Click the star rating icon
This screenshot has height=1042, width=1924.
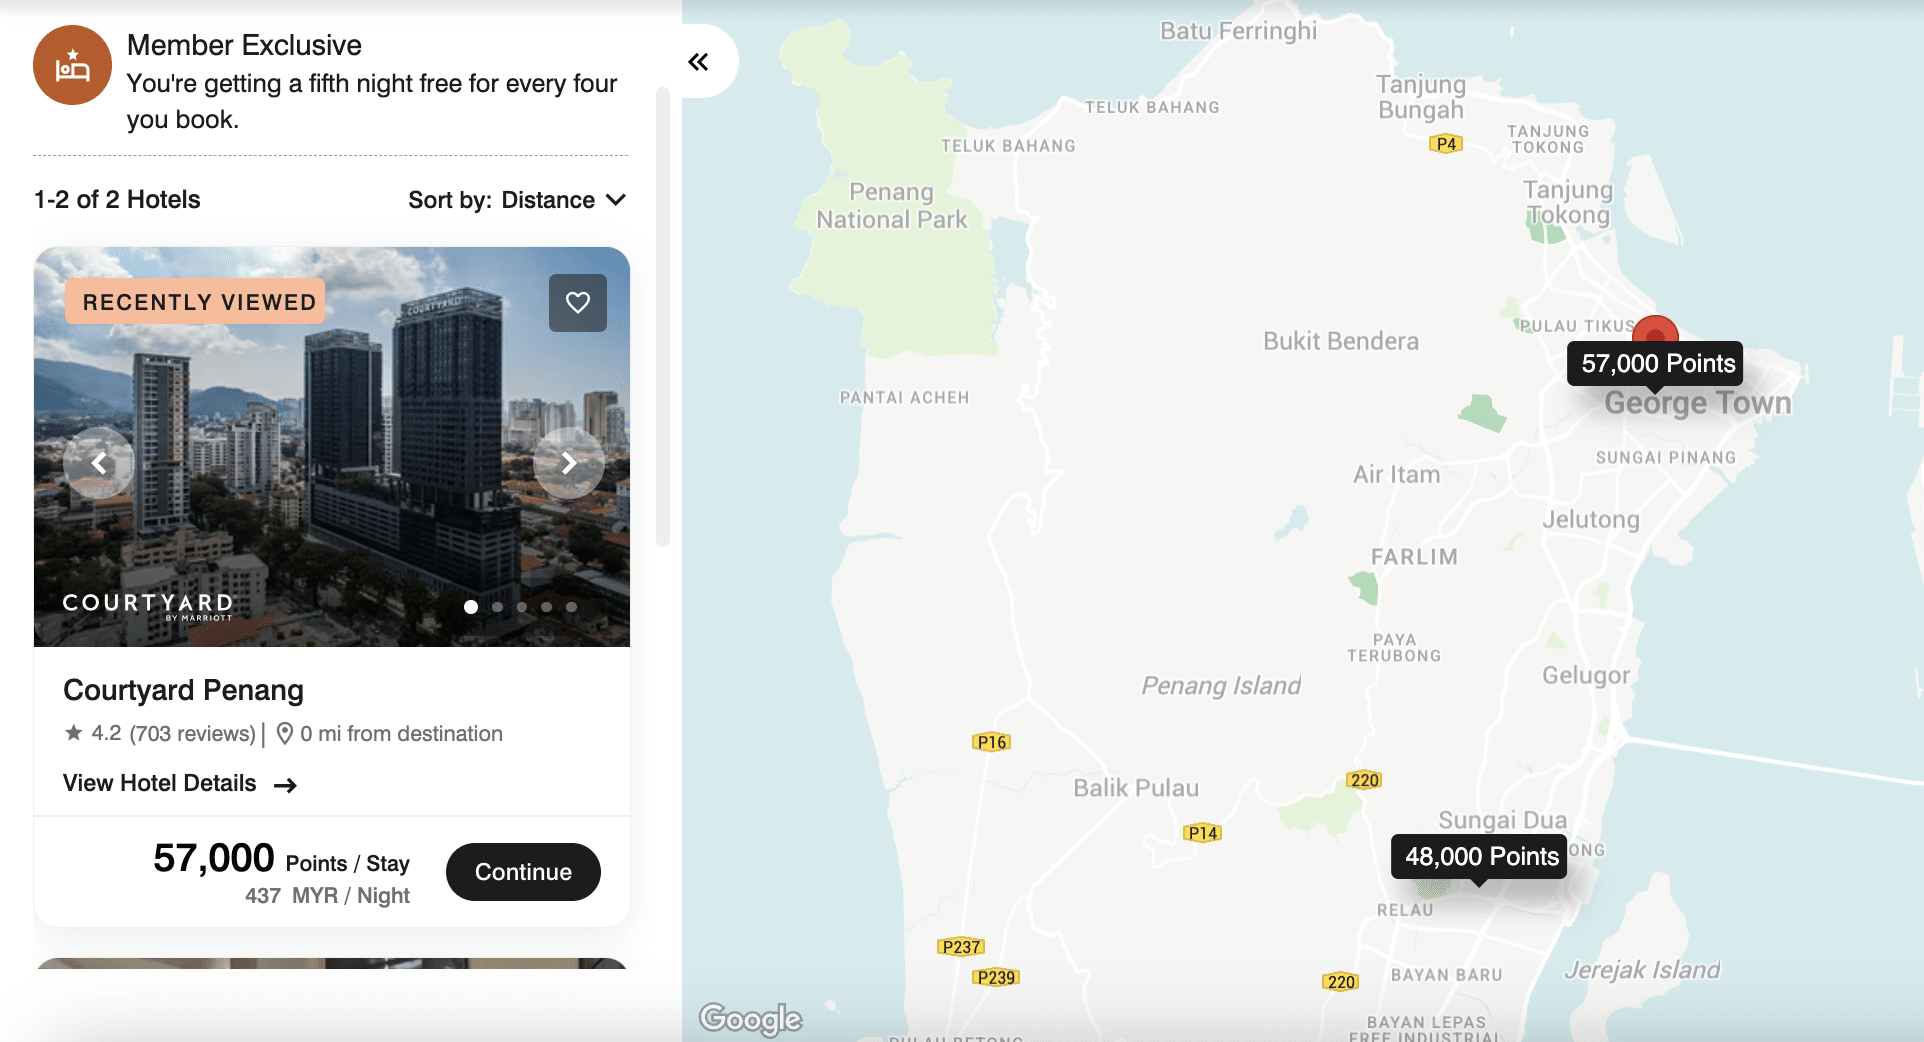pyautogui.click(x=73, y=733)
